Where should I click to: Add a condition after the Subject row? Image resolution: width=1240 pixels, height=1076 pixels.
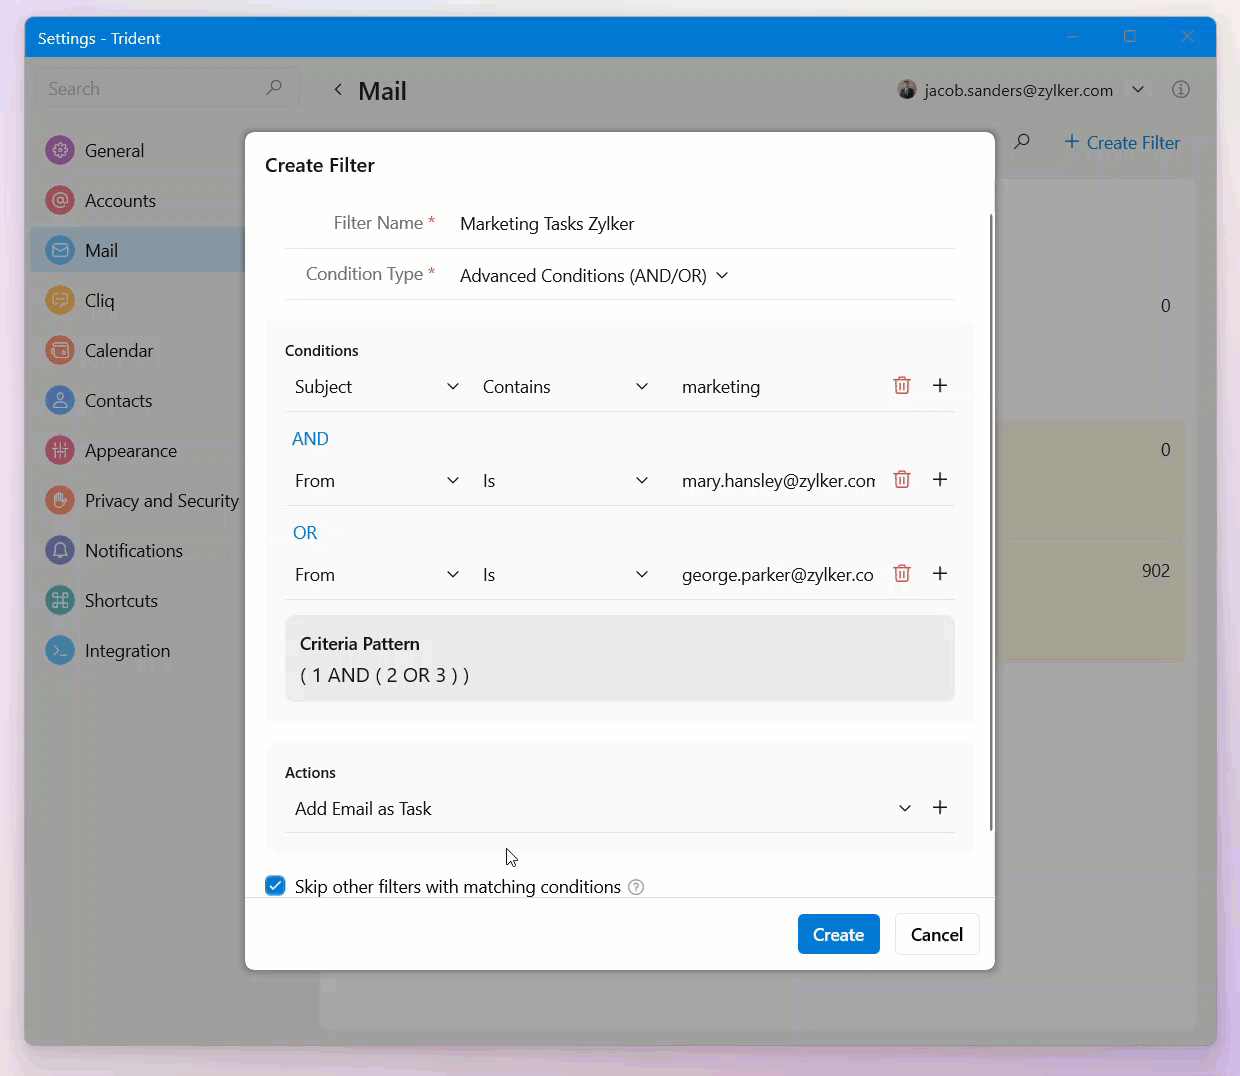pyautogui.click(x=940, y=386)
